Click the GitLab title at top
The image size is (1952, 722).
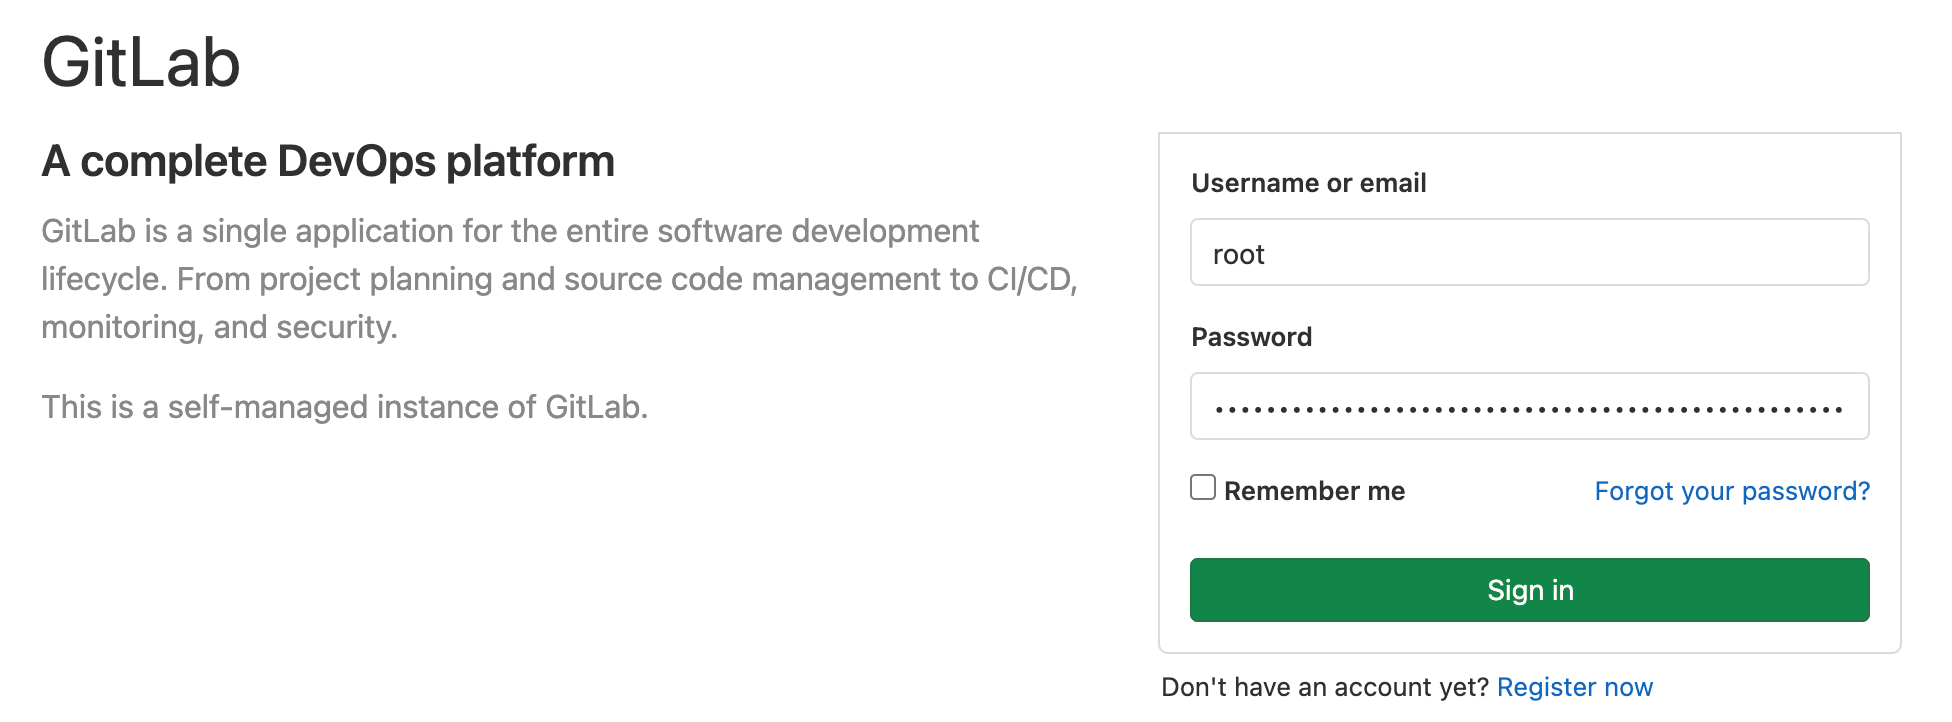click(141, 63)
